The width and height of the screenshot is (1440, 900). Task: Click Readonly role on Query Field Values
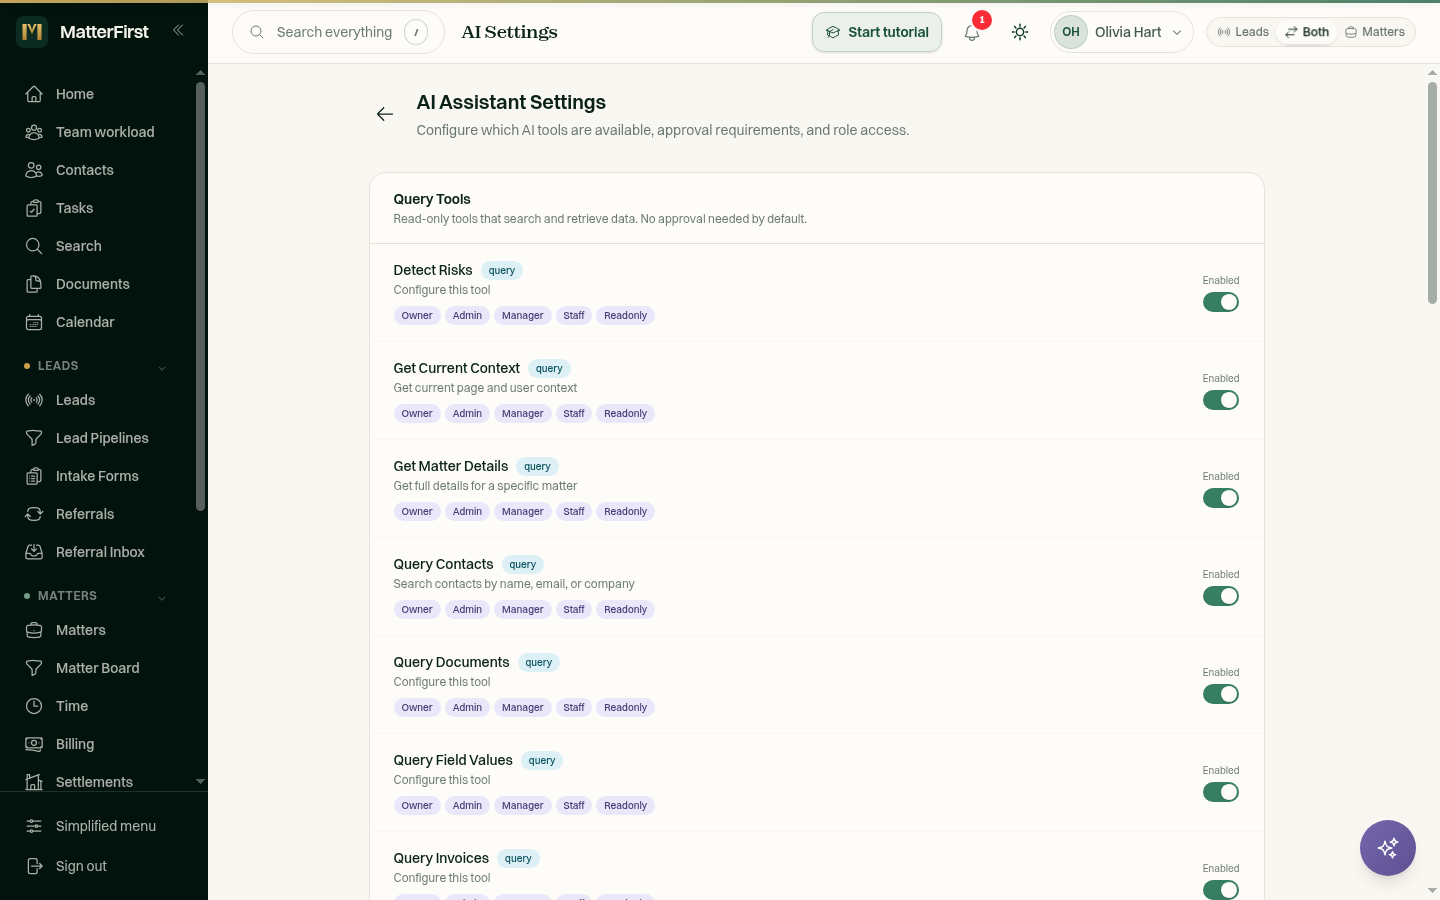pyautogui.click(x=625, y=805)
